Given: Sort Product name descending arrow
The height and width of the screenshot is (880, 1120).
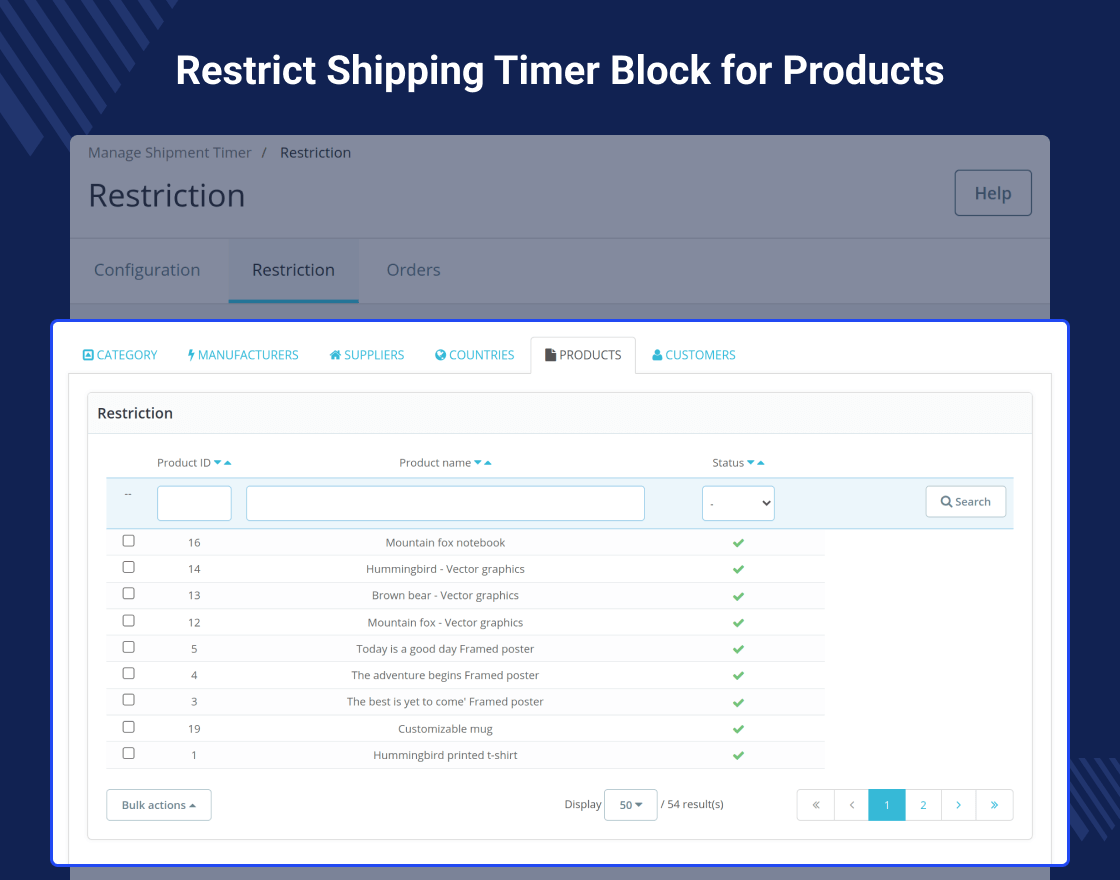Looking at the screenshot, I should point(478,463).
